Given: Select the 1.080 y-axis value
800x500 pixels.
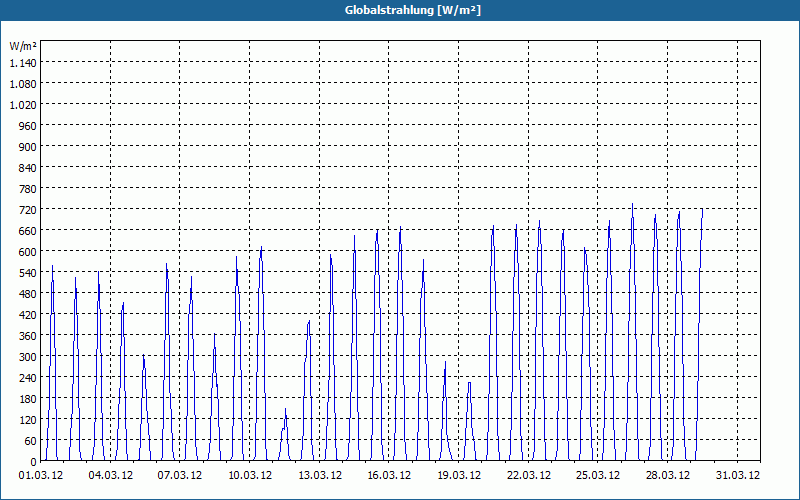Looking at the screenshot, I should [x=23, y=84].
